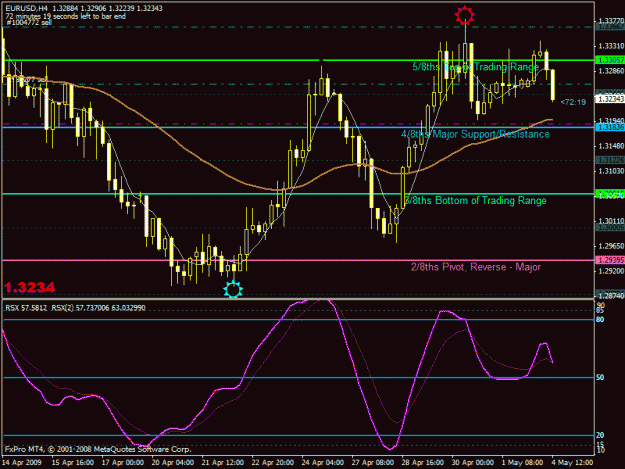This screenshot has height=469, width=625.
Task: Select the '4/8ths Major Support/Resistance' label
Action: tap(475, 134)
